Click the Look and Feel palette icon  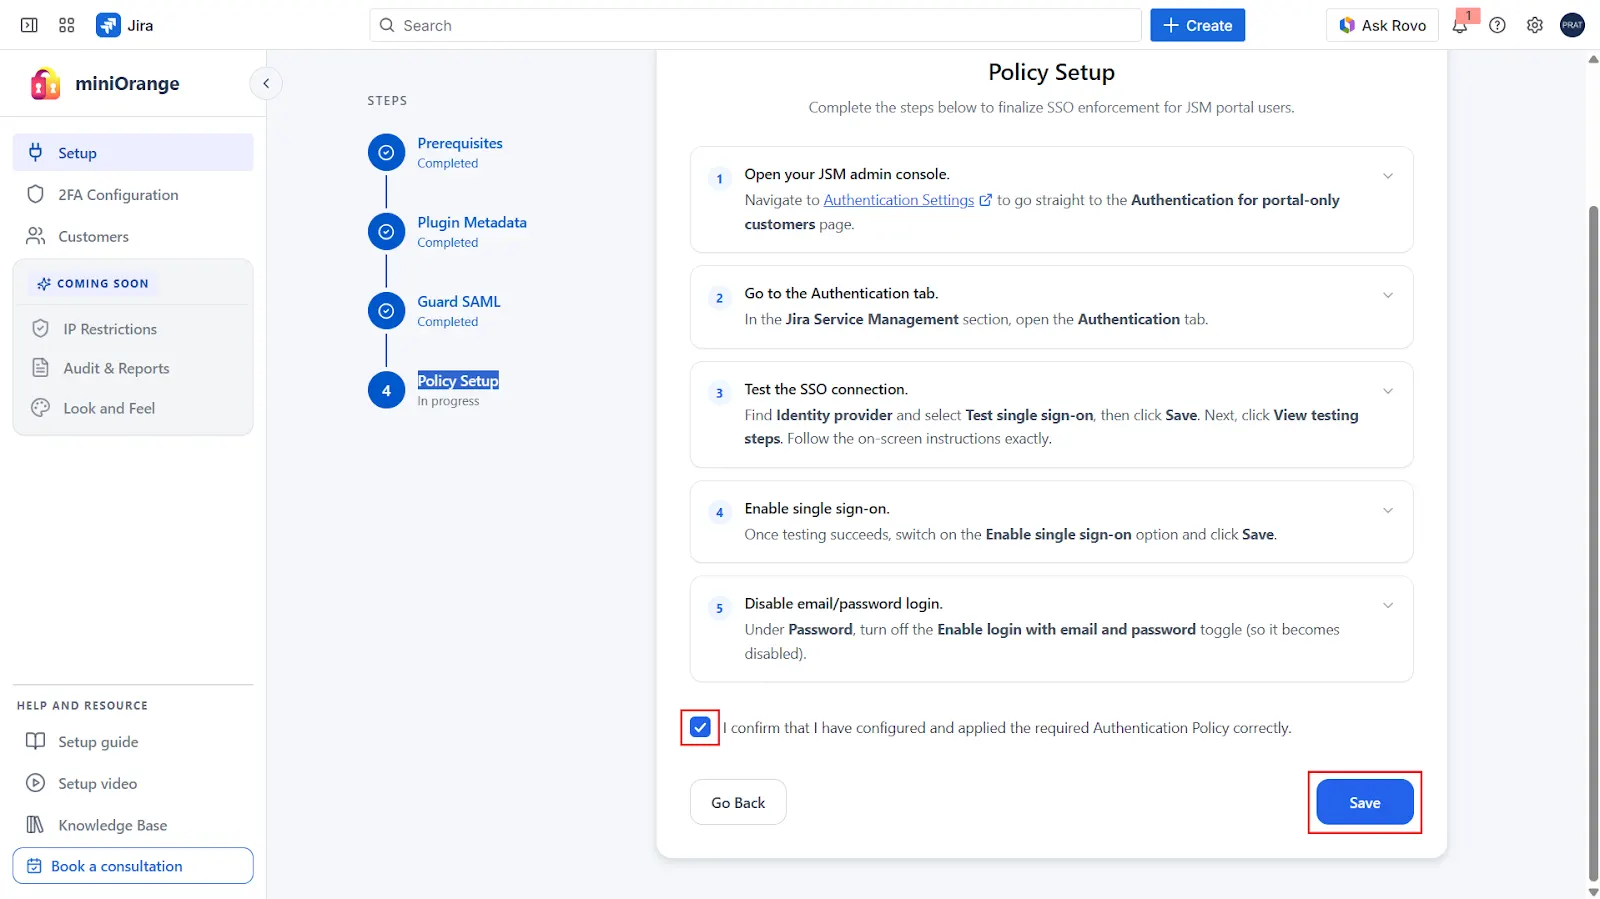click(x=41, y=408)
